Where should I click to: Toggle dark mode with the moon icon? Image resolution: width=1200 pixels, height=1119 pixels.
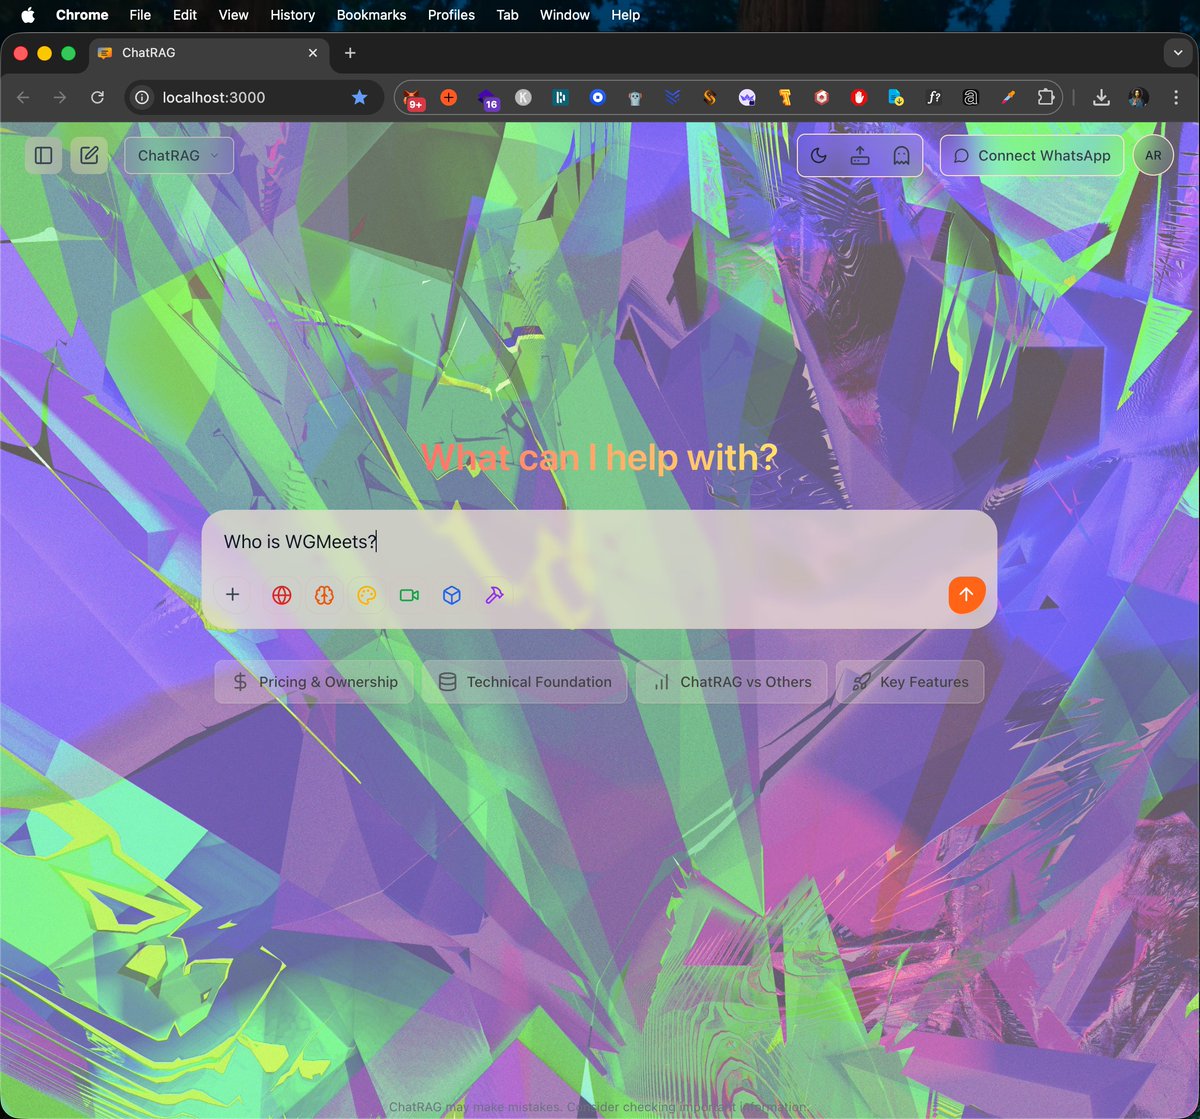click(819, 156)
